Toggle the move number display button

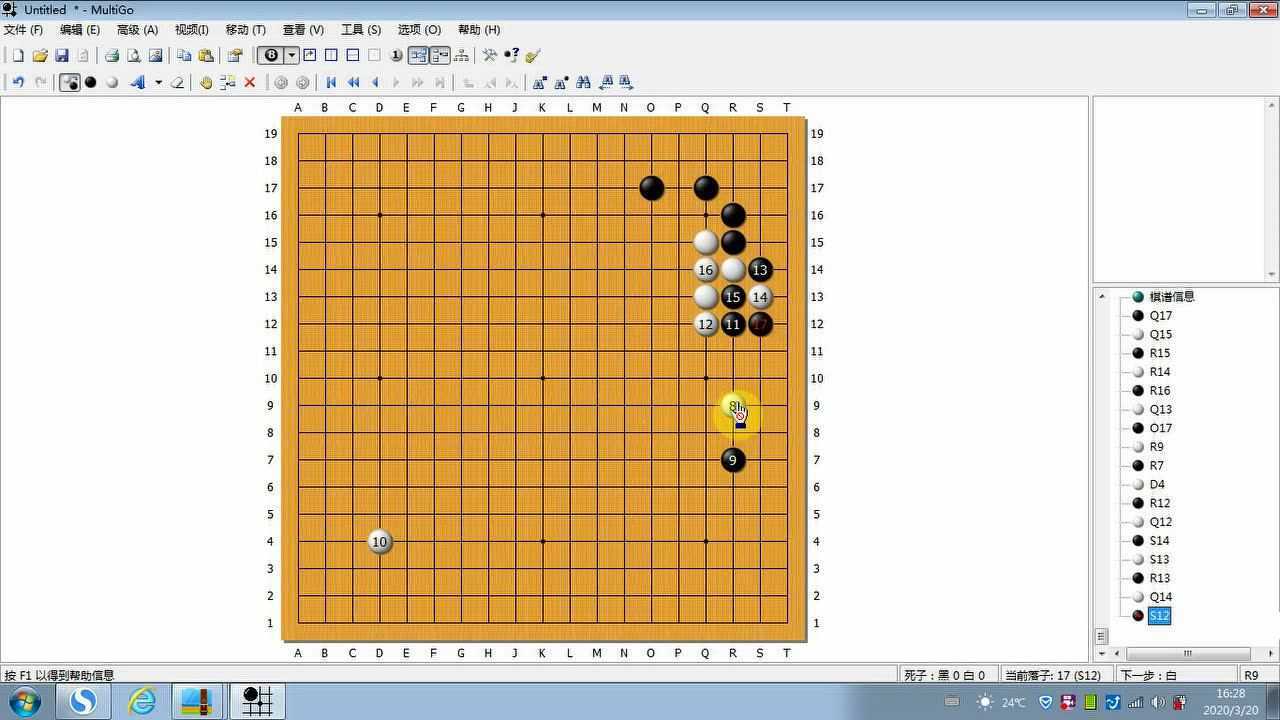tap(395, 55)
